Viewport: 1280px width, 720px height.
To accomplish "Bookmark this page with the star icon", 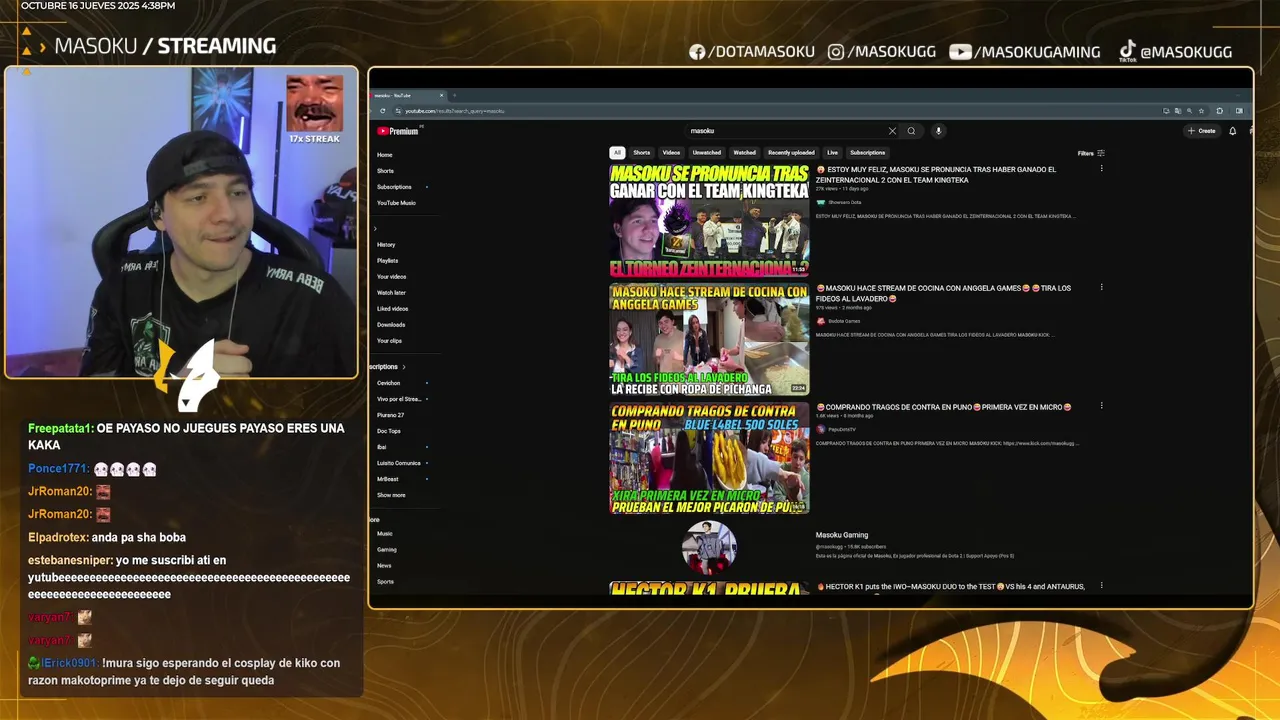I will pyautogui.click(x=1201, y=111).
